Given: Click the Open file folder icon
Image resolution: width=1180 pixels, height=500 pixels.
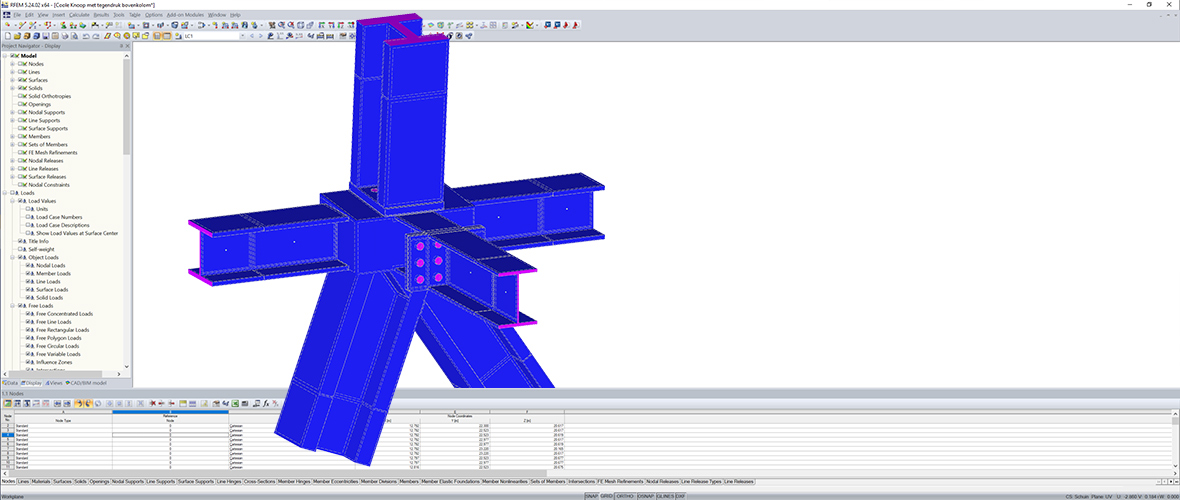Looking at the screenshot, I should pyautogui.click(x=17, y=35).
